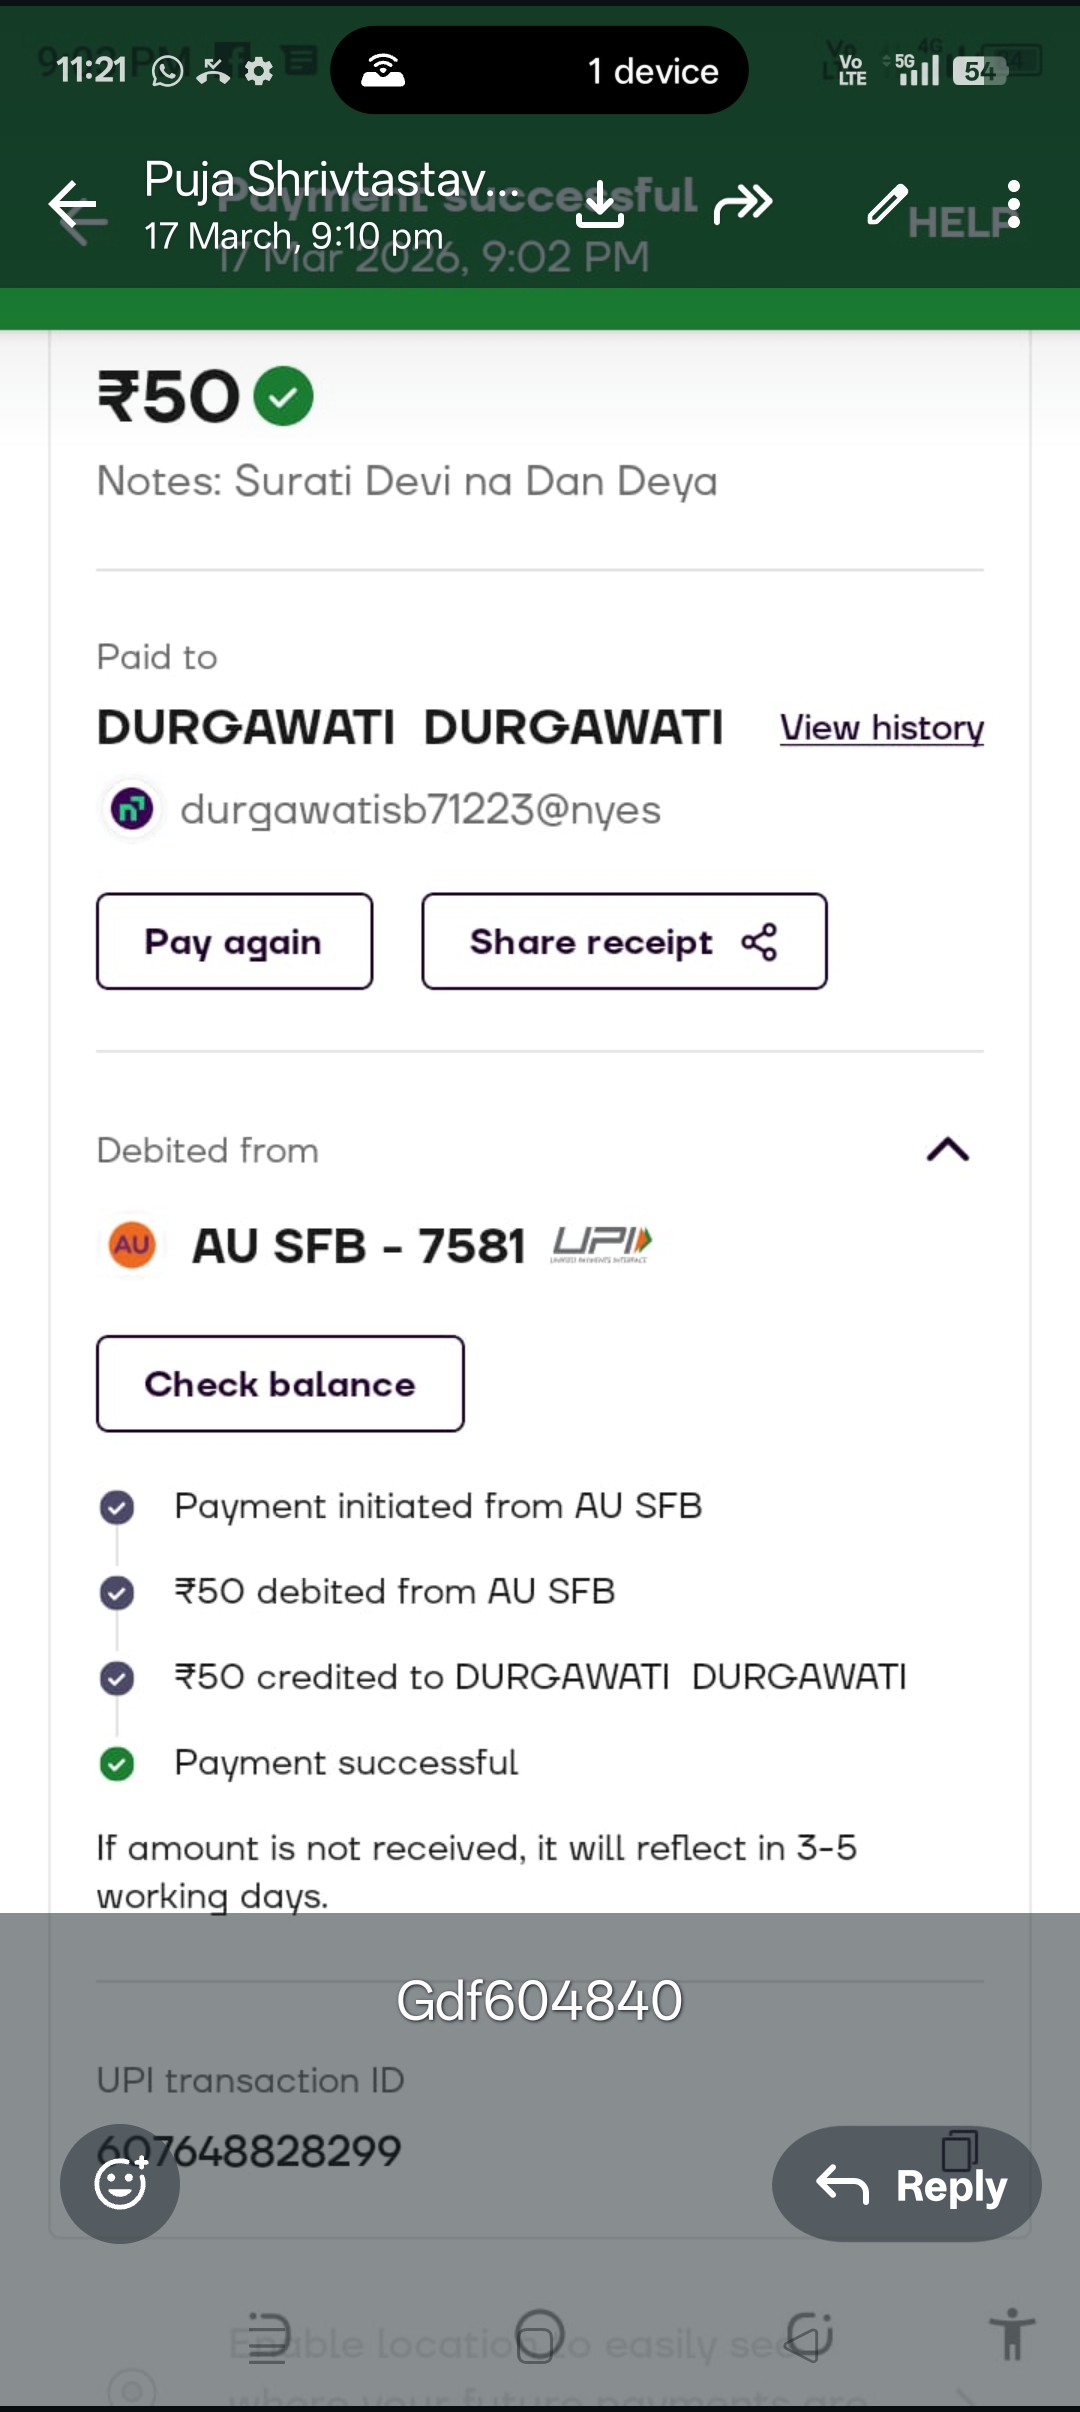
Task: Forward the image with the double-arrow icon
Action: click(743, 204)
